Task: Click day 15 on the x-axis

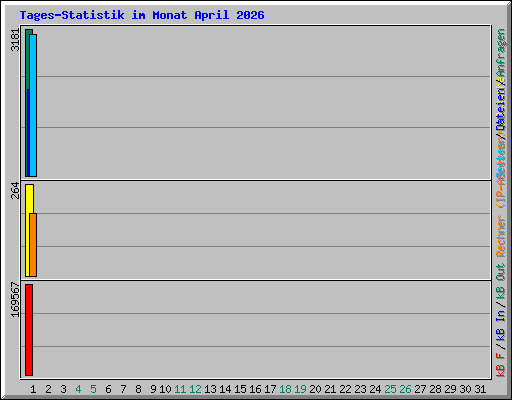Action: (240, 389)
